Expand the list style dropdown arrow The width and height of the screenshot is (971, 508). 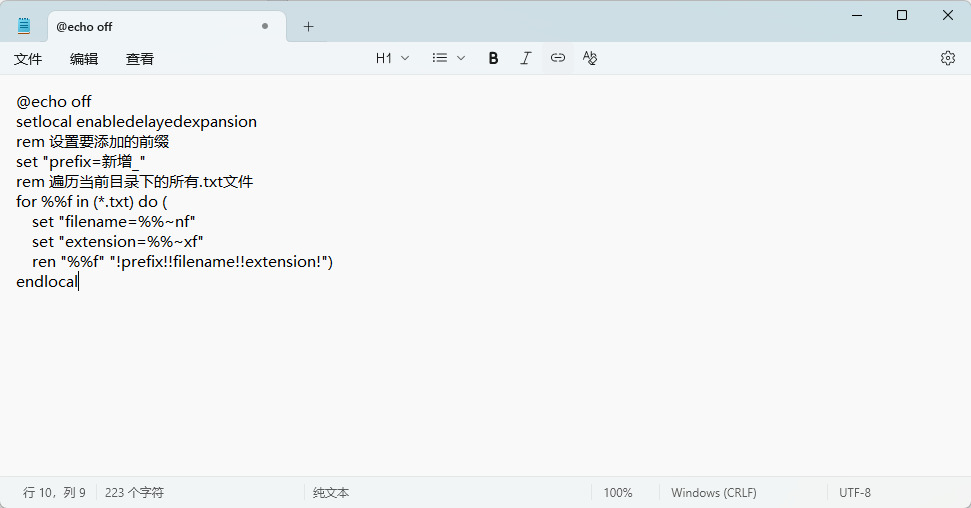[x=461, y=58]
